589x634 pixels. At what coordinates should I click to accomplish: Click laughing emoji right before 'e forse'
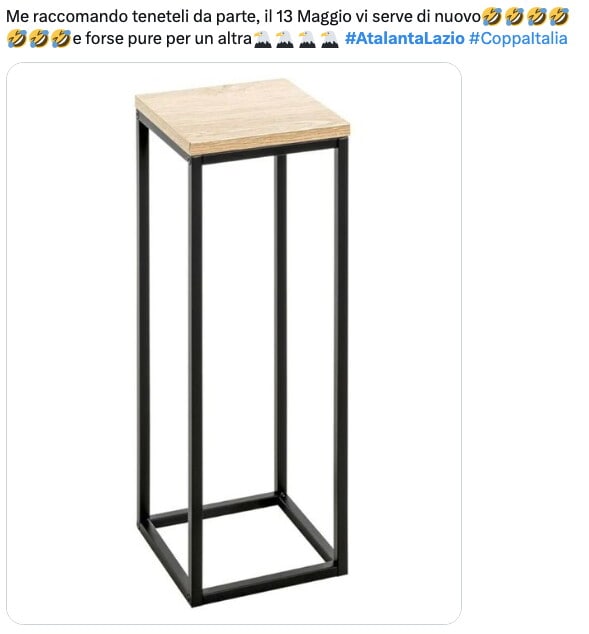(x=61, y=39)
